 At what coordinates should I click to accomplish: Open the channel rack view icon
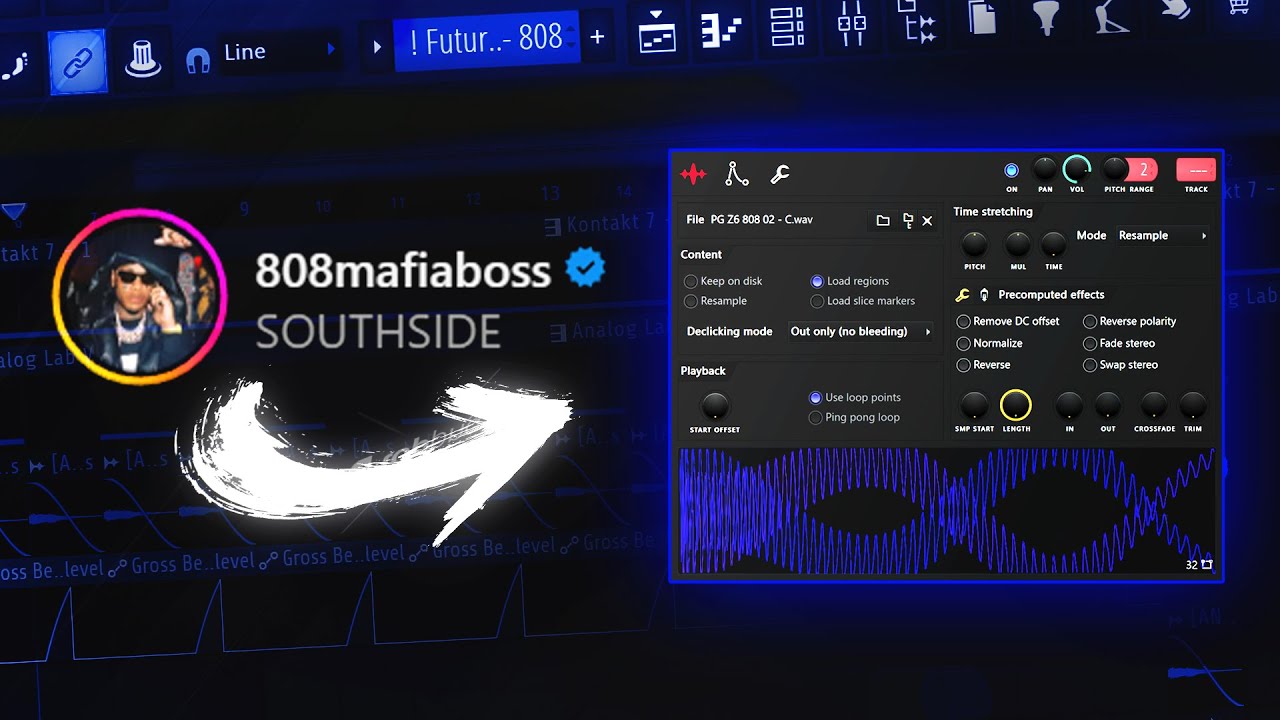787,26
